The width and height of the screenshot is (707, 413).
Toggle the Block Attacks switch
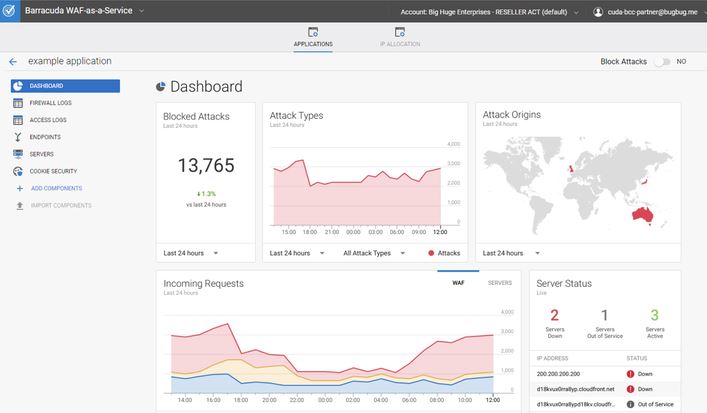click(x=662, y=62)
